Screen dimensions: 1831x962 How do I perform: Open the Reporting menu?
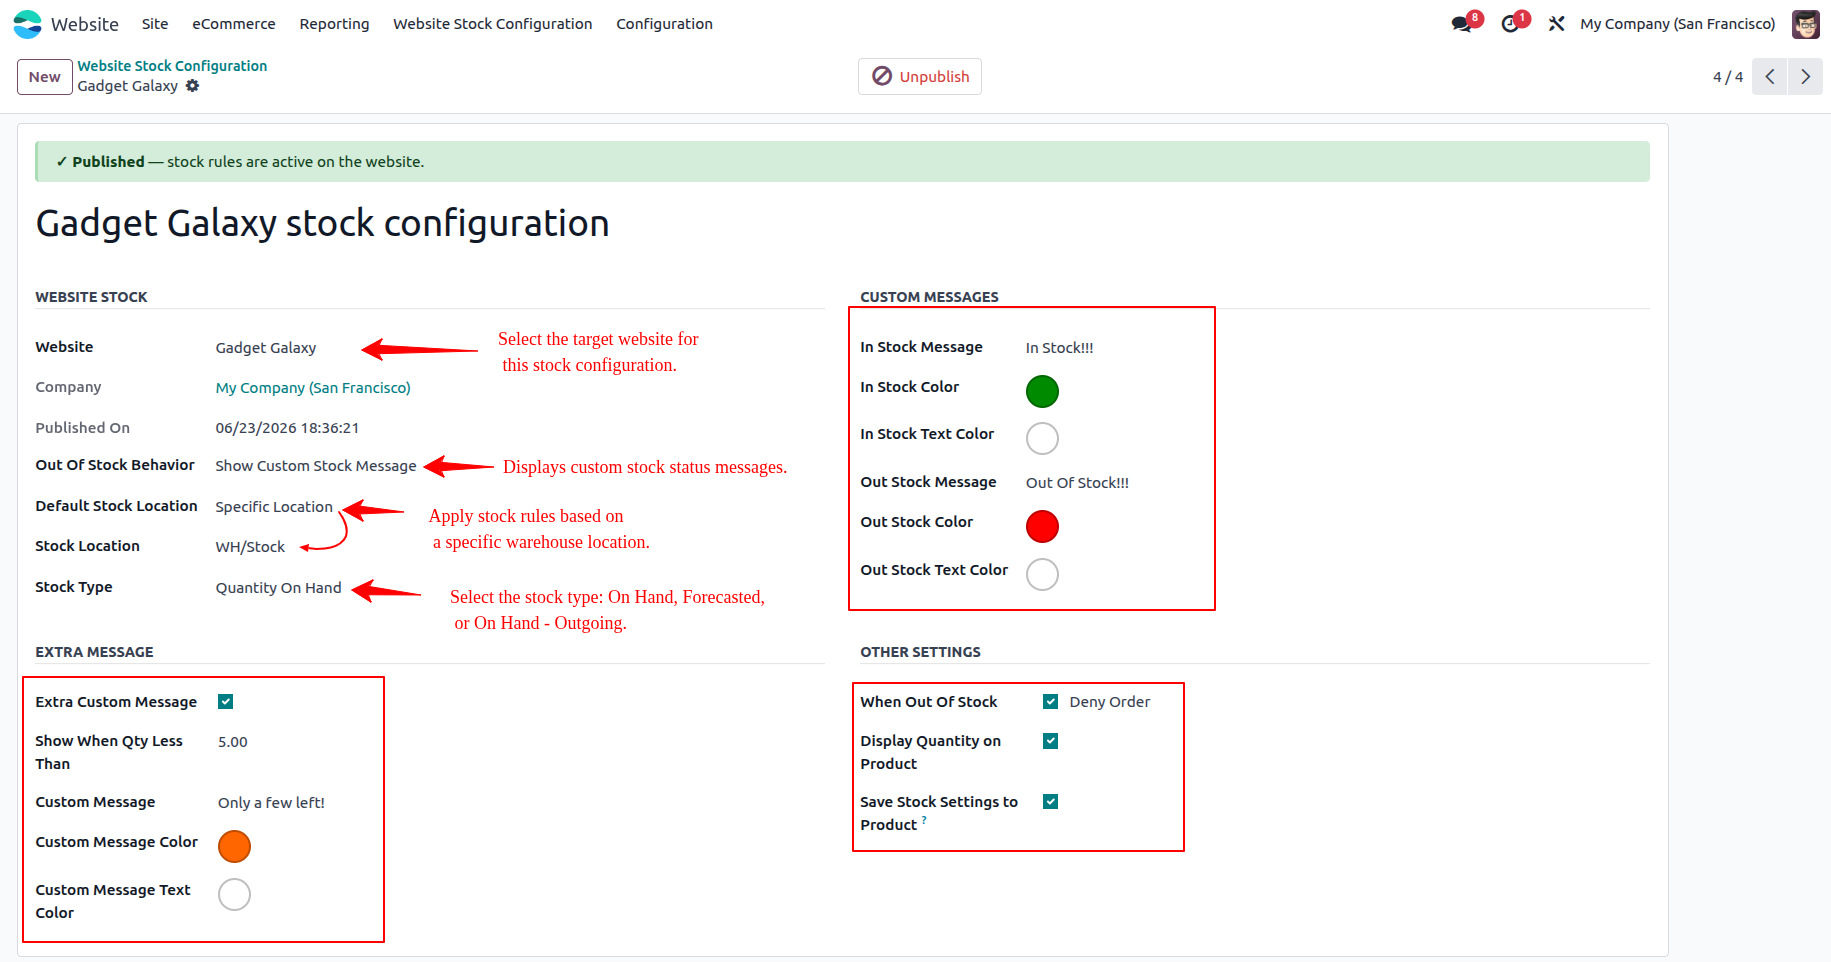click(x=334, y=24)
